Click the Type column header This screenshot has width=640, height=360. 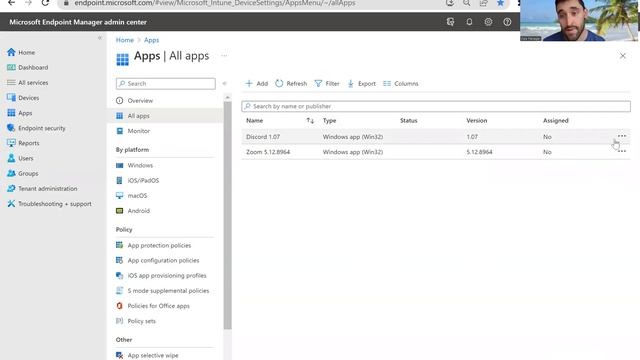click(x=329, y=120)
